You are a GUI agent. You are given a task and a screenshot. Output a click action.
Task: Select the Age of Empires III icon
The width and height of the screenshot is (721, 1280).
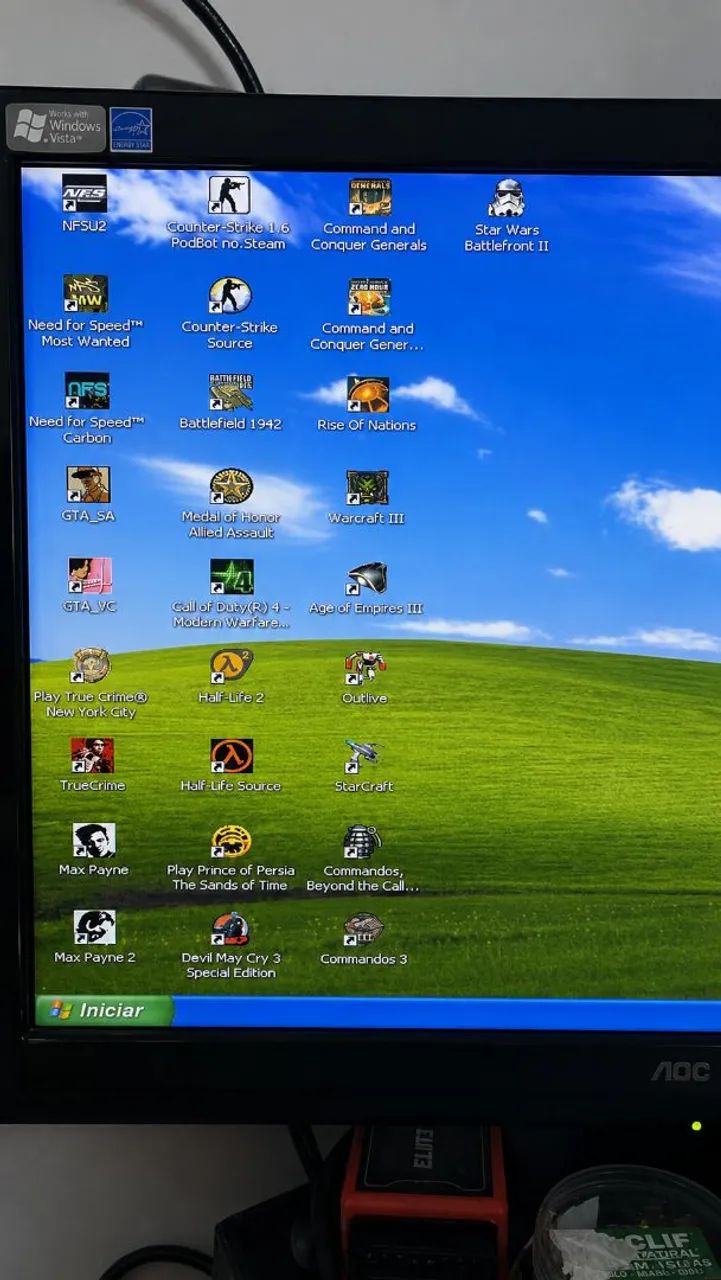[x=366, y=579]
